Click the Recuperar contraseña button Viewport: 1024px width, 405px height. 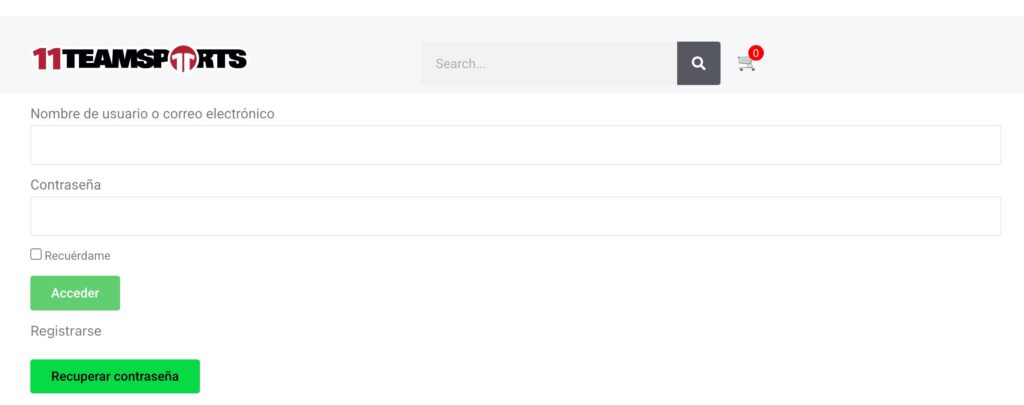[115, 376]
